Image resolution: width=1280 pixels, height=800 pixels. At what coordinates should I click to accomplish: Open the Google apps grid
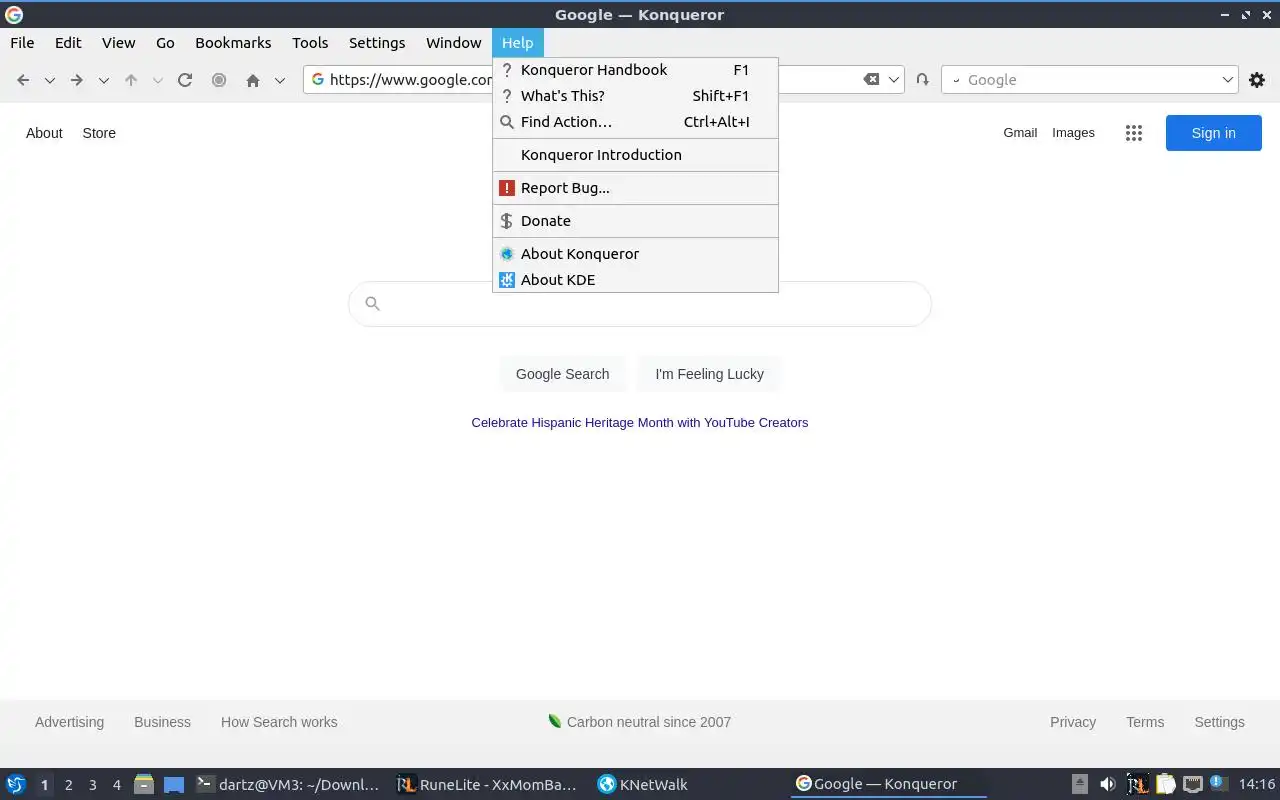coord(1133,133)
